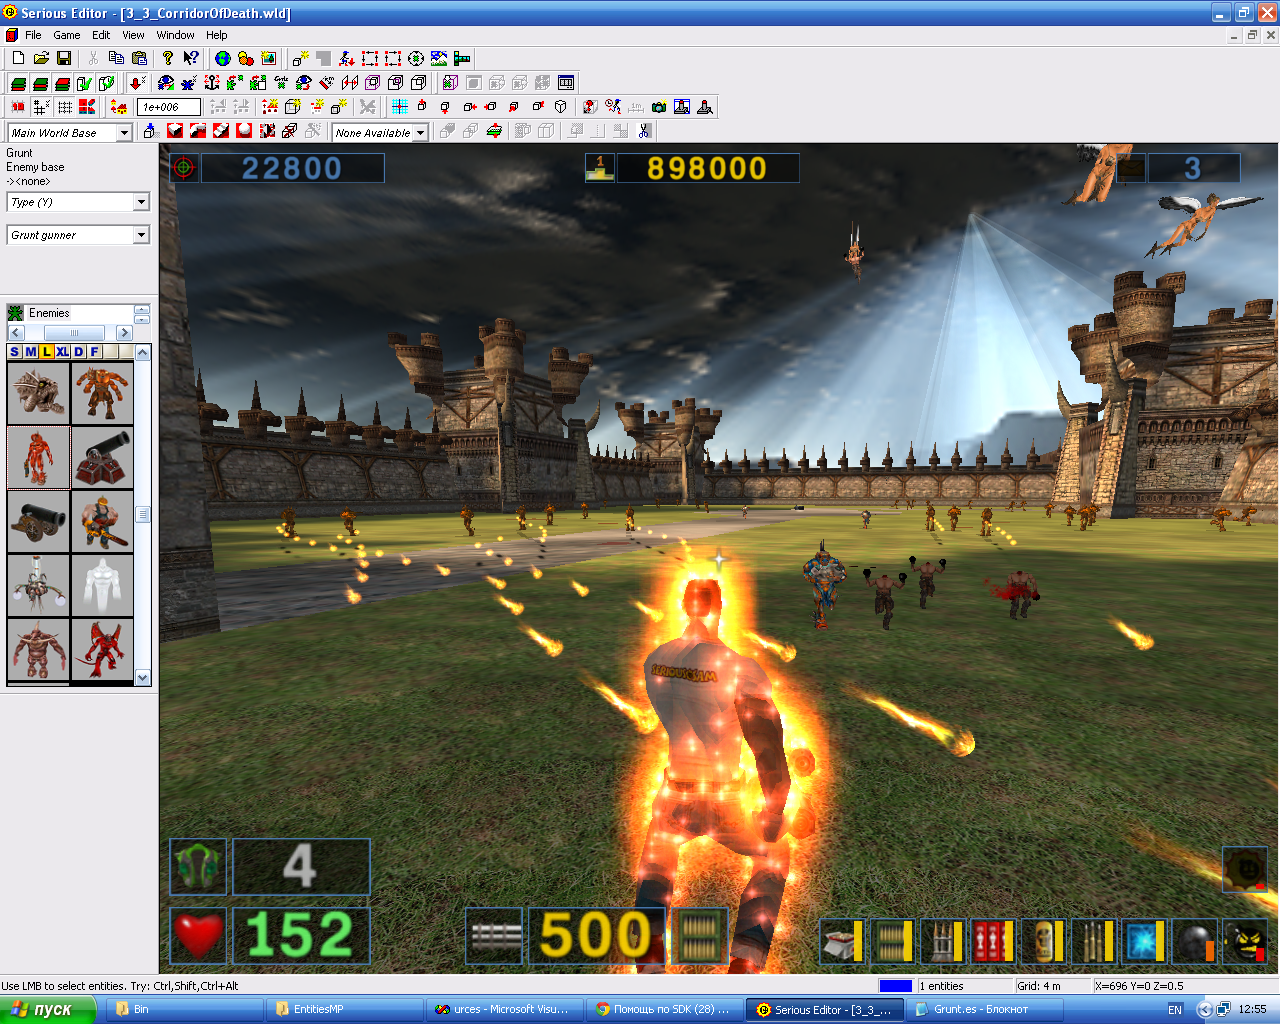The width and height of the screenshot is (1280, 1024).
Task: Click the Save floppy disk icon
Action: click(64, 58)
